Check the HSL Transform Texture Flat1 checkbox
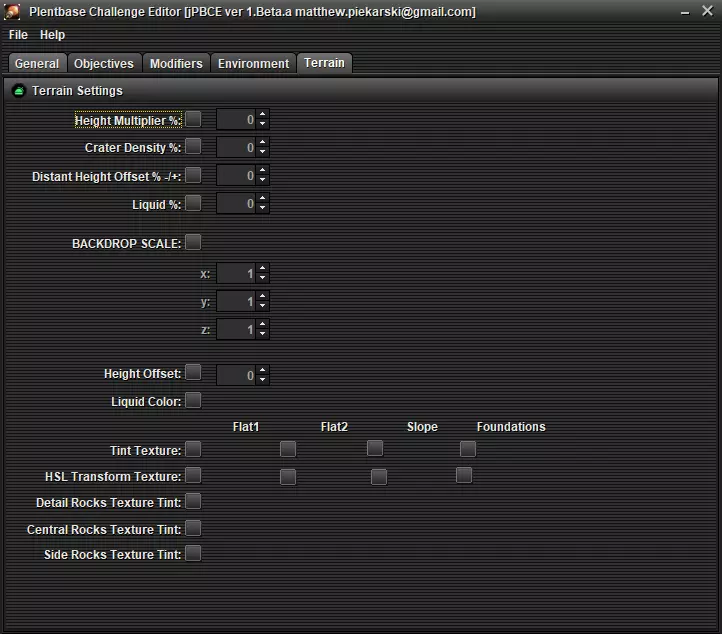Viewport: 722px width, 634px height. click(193, 475)
